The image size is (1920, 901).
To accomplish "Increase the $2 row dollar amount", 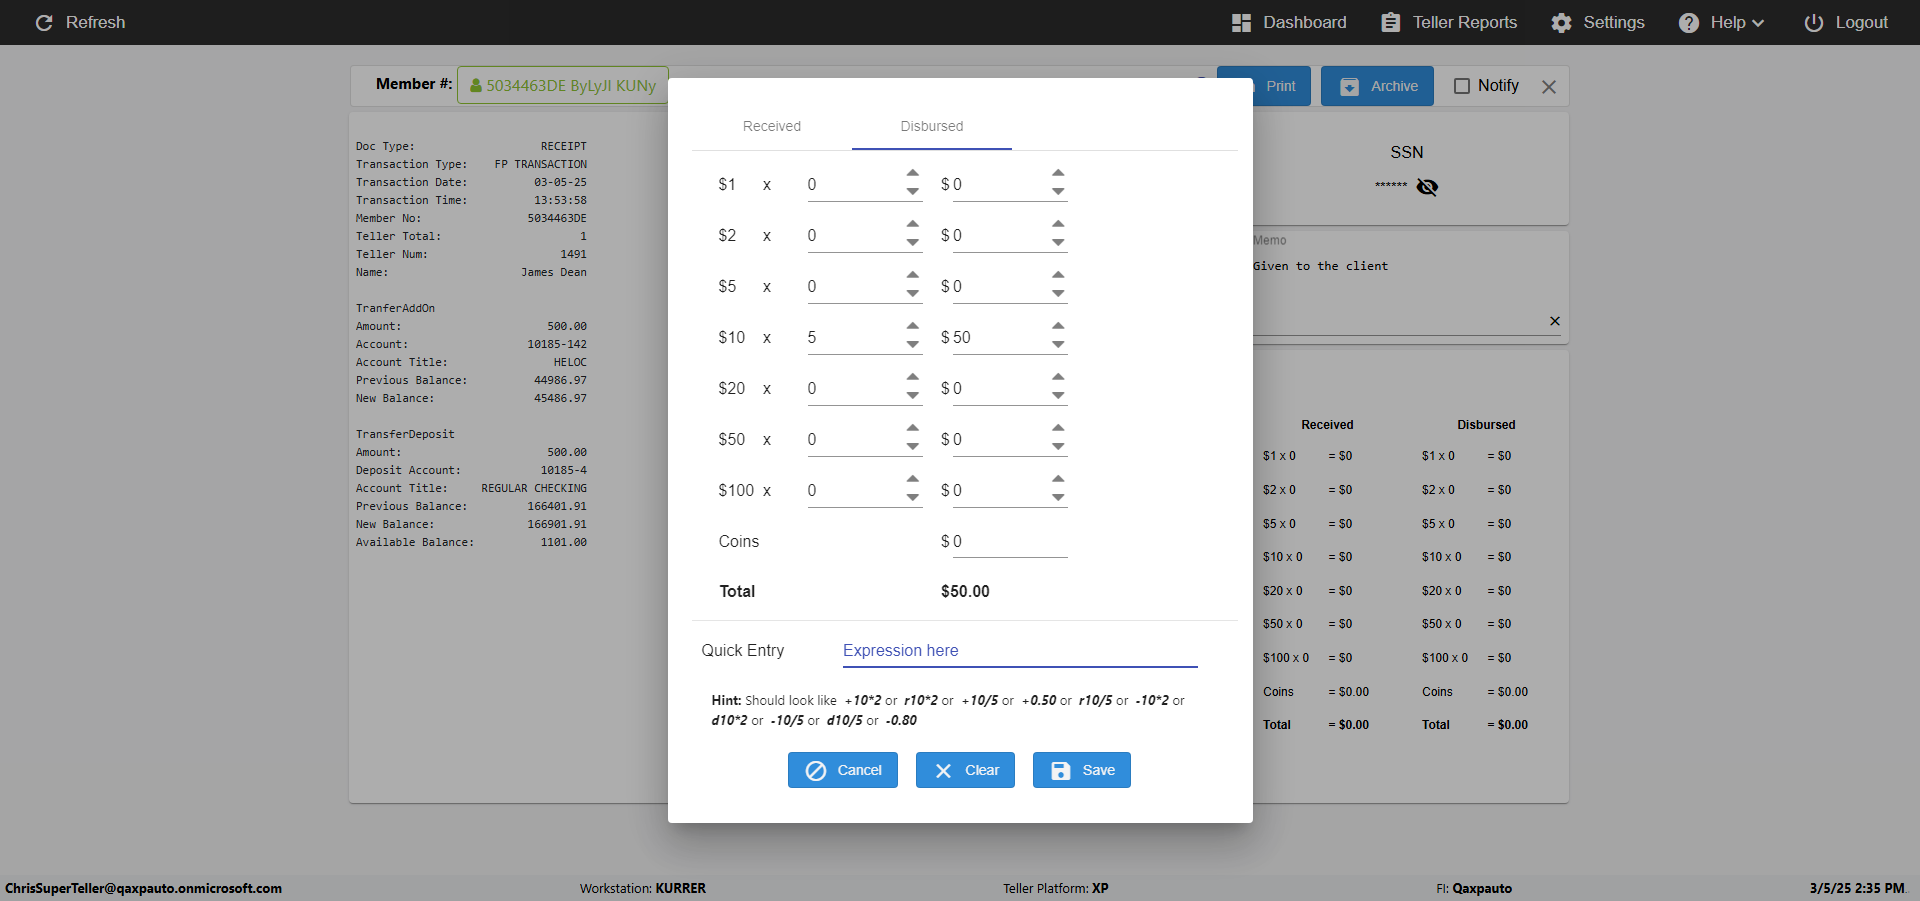I will (1058, 225).
